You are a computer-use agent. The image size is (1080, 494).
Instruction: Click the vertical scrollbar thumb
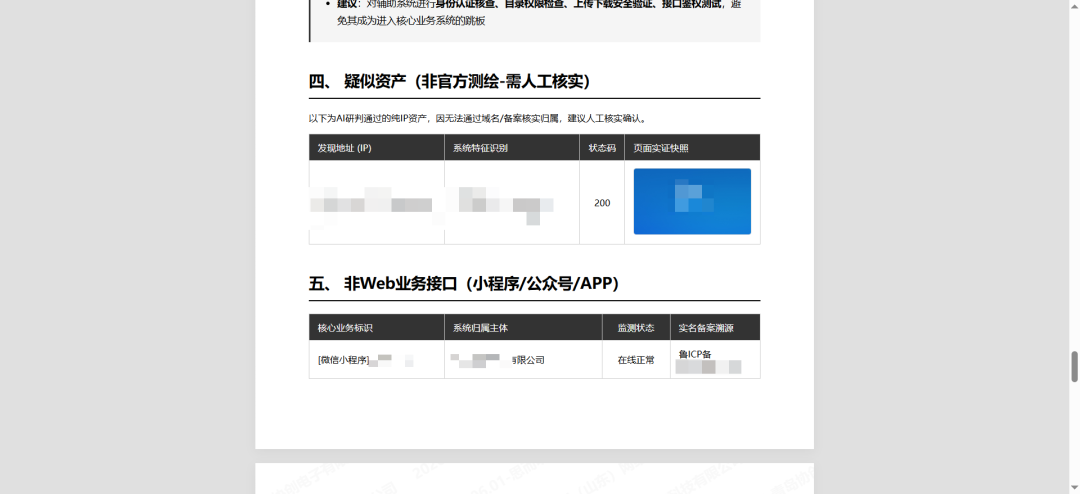click(x=1074, y=366)
